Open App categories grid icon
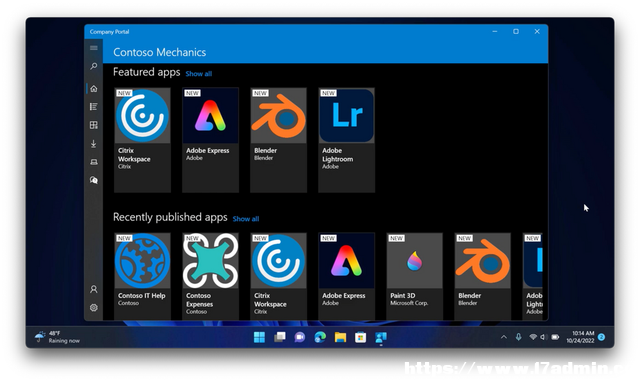 point(93,125)
